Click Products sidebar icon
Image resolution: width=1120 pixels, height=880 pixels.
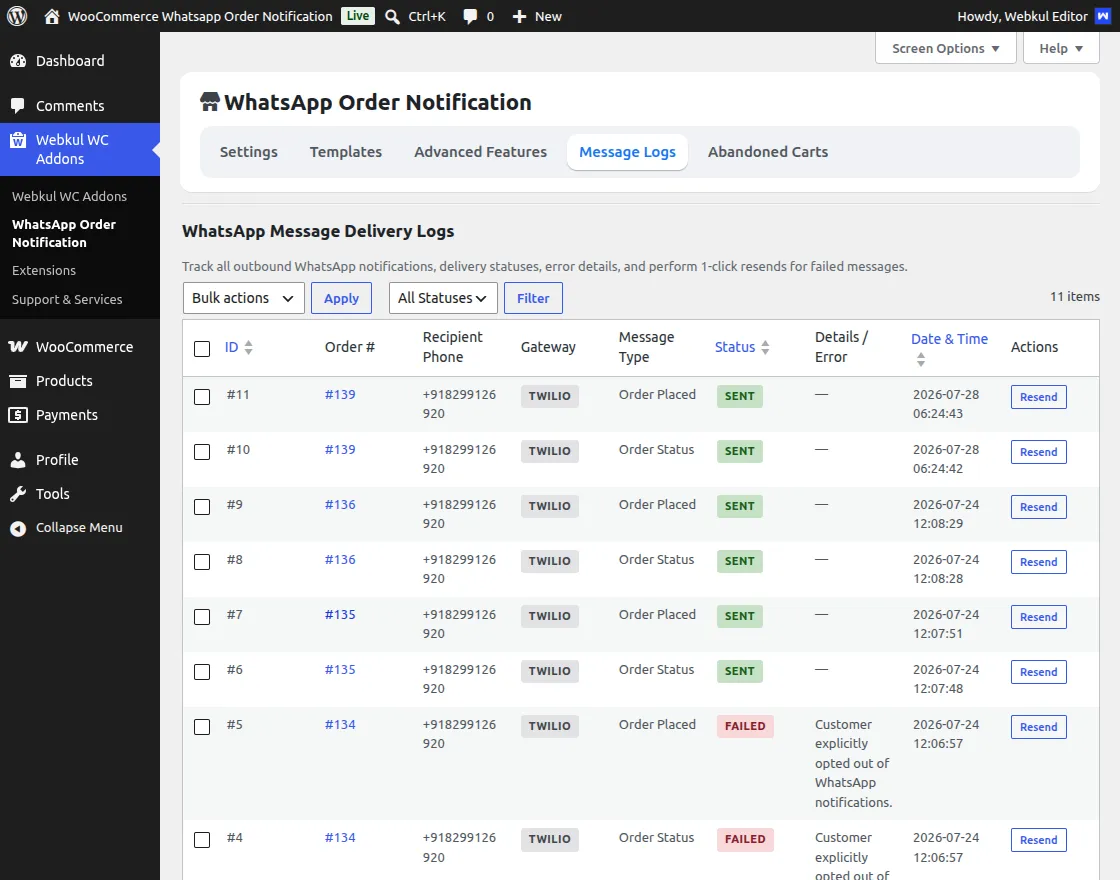18,381
